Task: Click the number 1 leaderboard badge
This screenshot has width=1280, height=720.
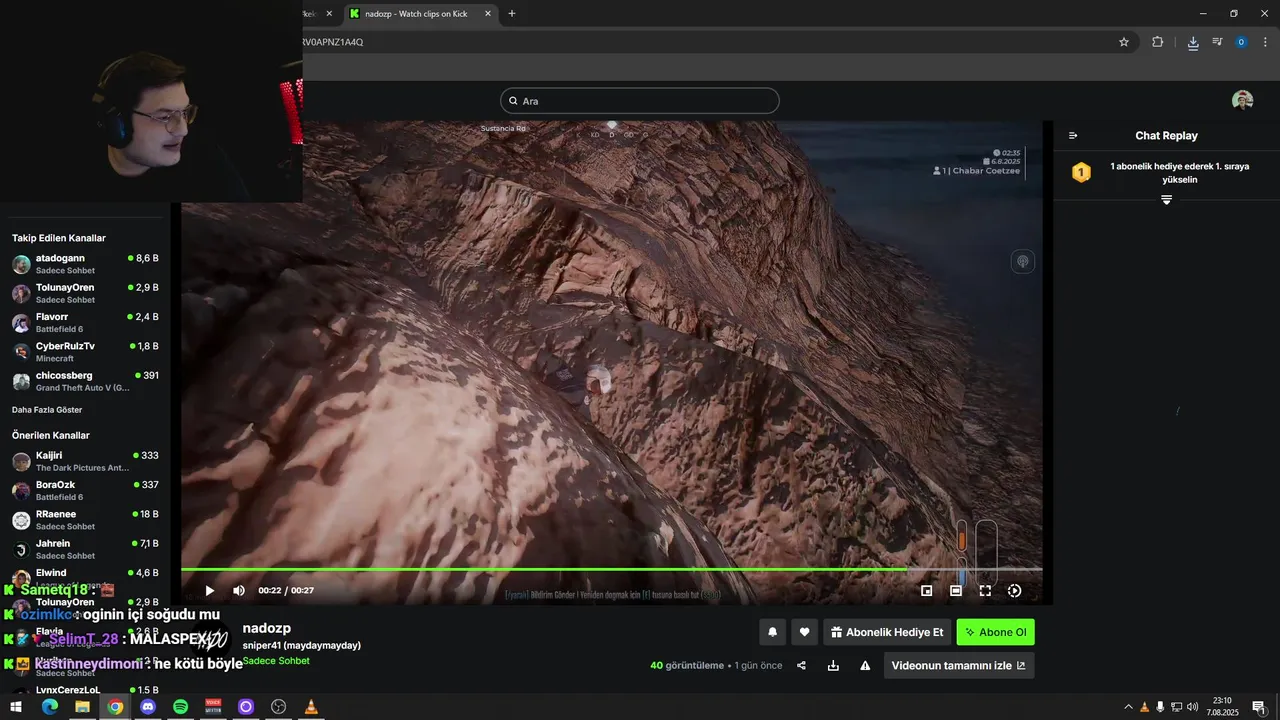Action: (1081, 172)
